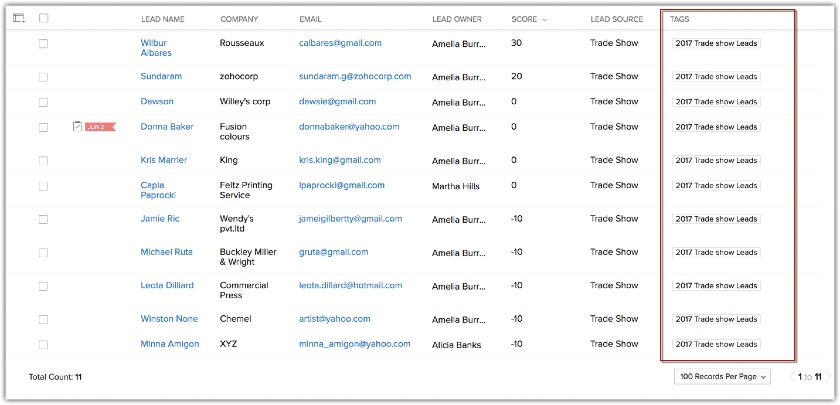Click lead owner Alicia Banks
Viewport: 840px width, 405px height.
[456, 345]
